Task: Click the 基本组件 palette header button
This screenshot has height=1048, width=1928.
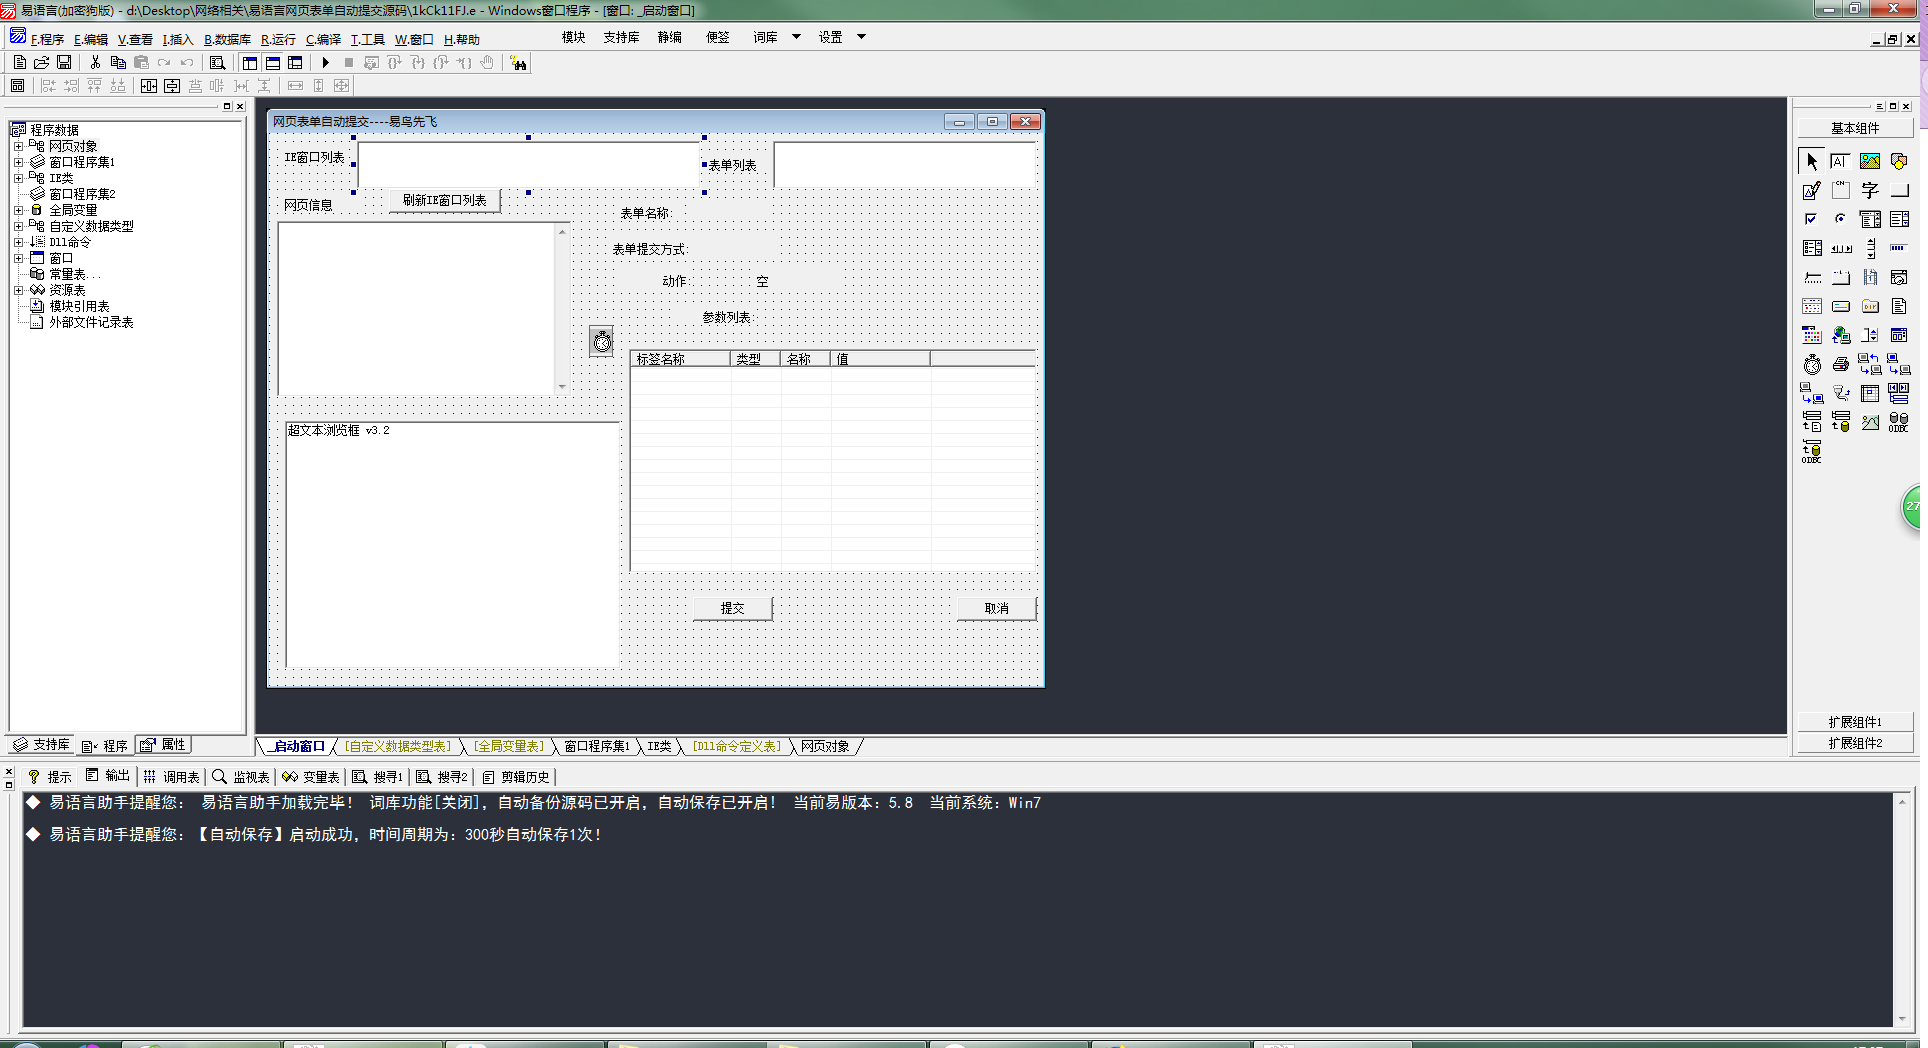Action: pos(1855,128)
